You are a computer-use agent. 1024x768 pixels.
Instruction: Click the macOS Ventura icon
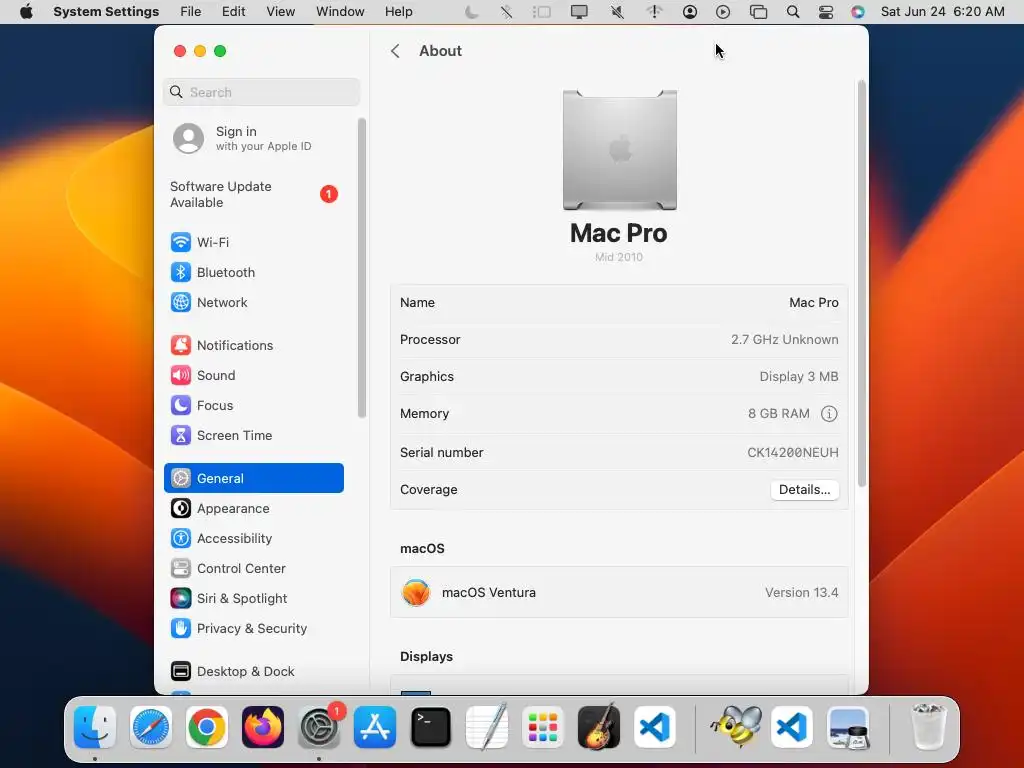(416, 592)
